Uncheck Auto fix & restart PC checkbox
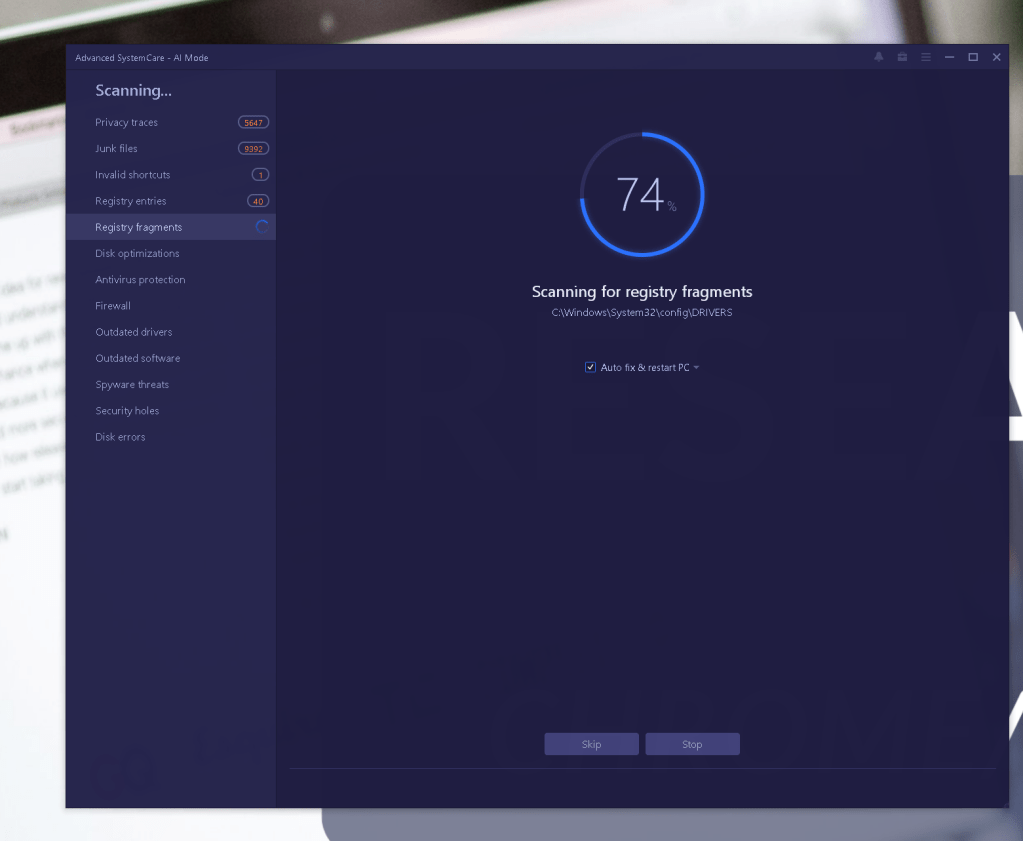Image resolution: width=1023 pixels, height=841 pixels. (590, 367)
